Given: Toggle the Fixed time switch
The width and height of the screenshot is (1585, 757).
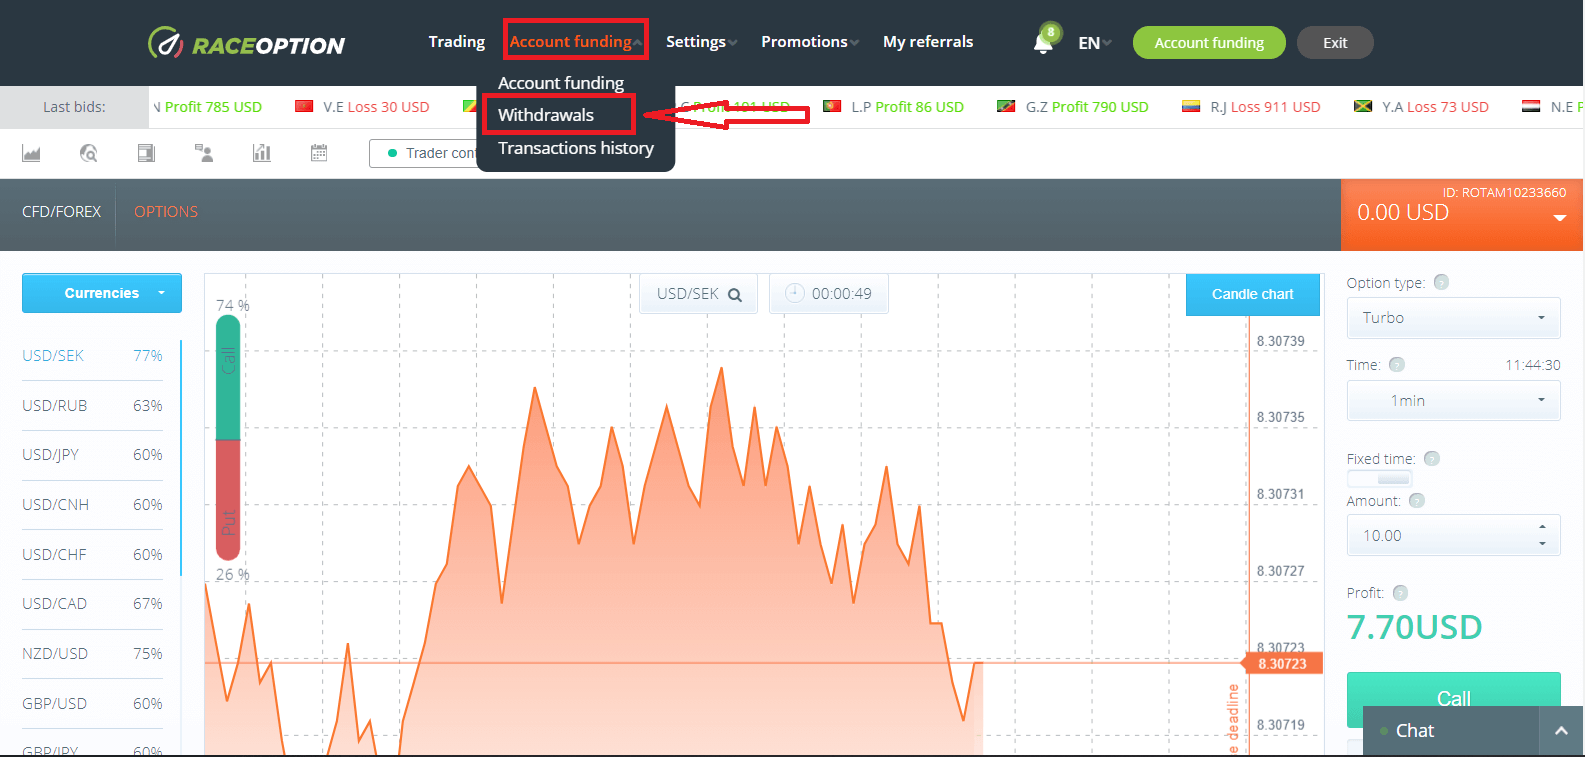Looking at the screenshot, I should pos(1380,479).
